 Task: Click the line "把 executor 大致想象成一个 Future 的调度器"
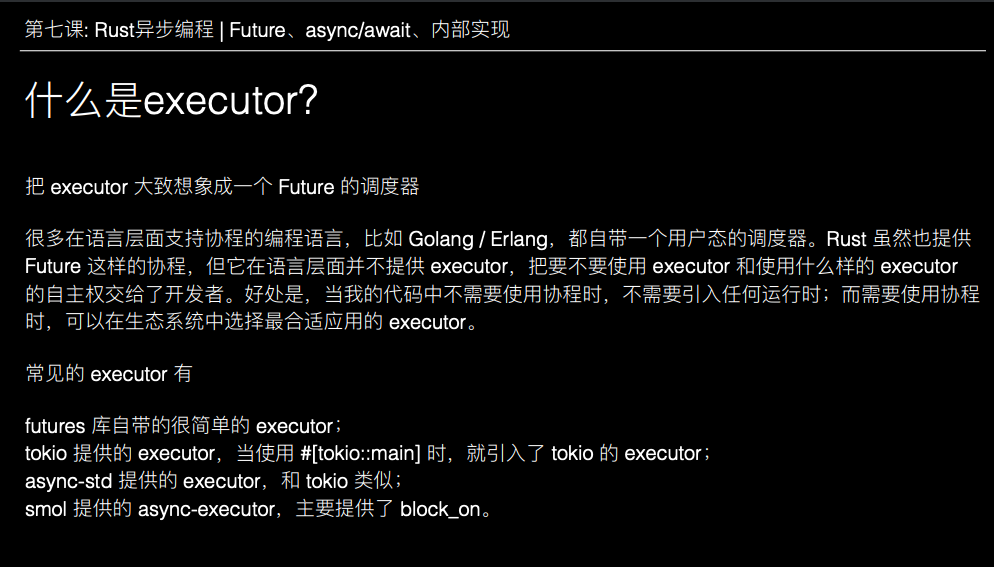(x=222, y=187)
